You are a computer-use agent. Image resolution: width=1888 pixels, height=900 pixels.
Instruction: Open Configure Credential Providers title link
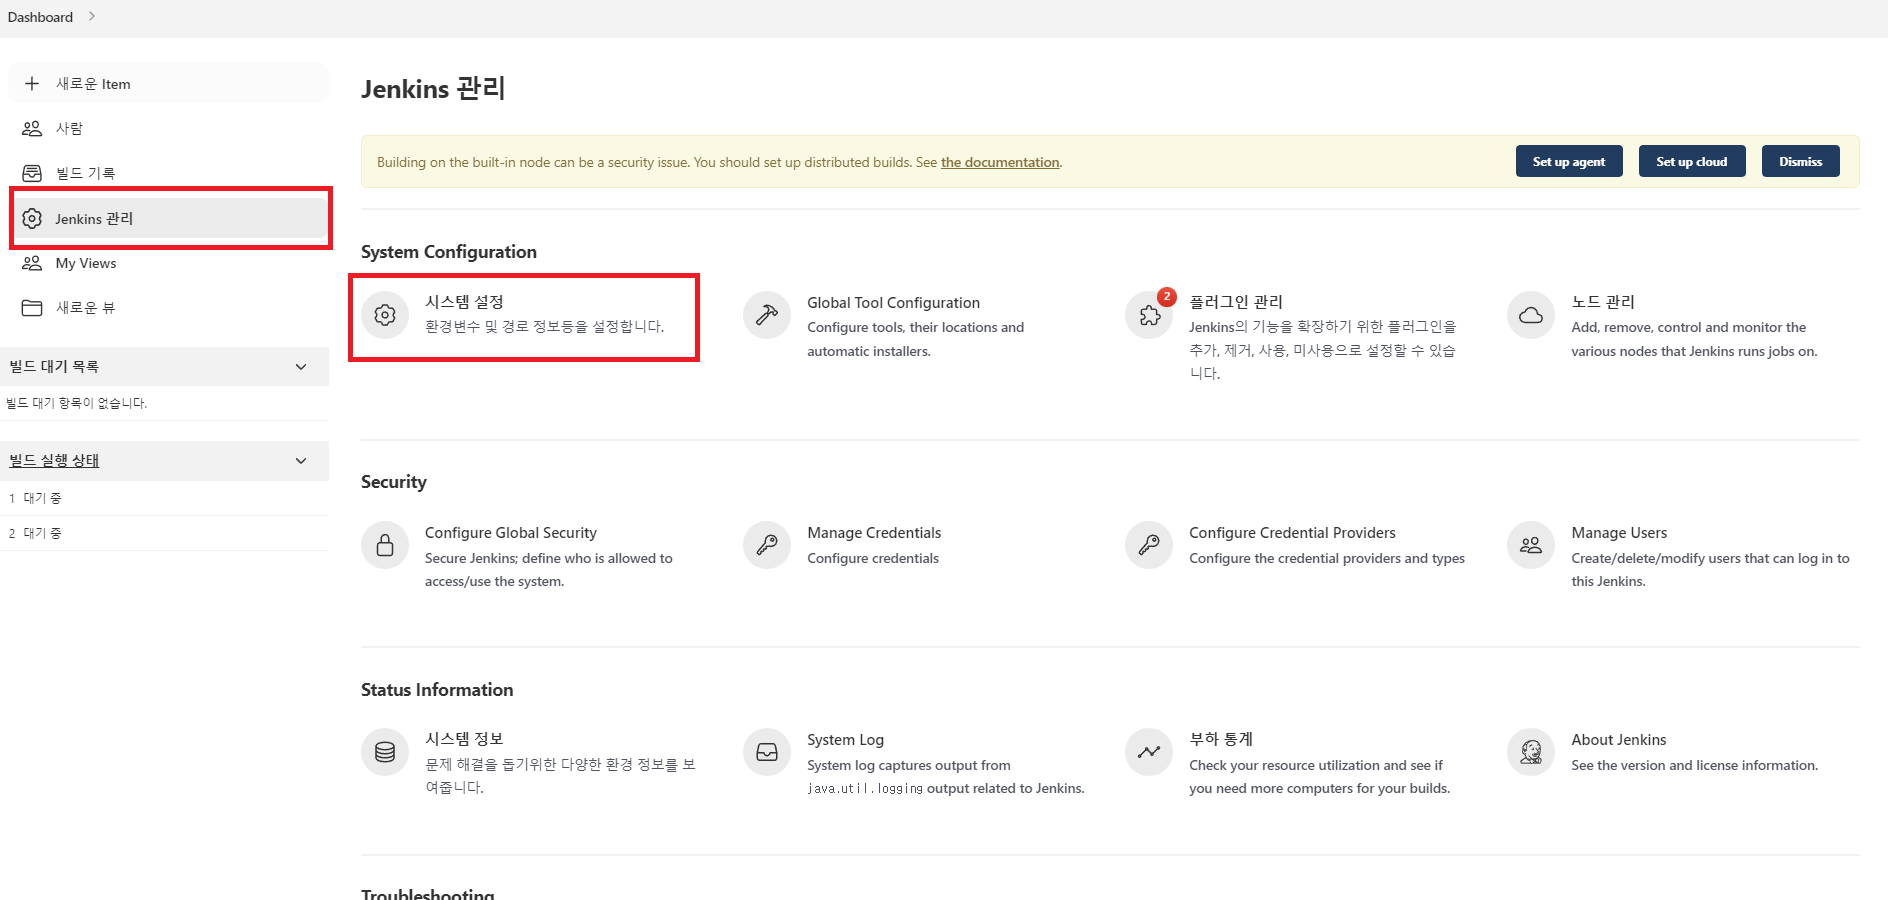click(x=1292, y=533)
